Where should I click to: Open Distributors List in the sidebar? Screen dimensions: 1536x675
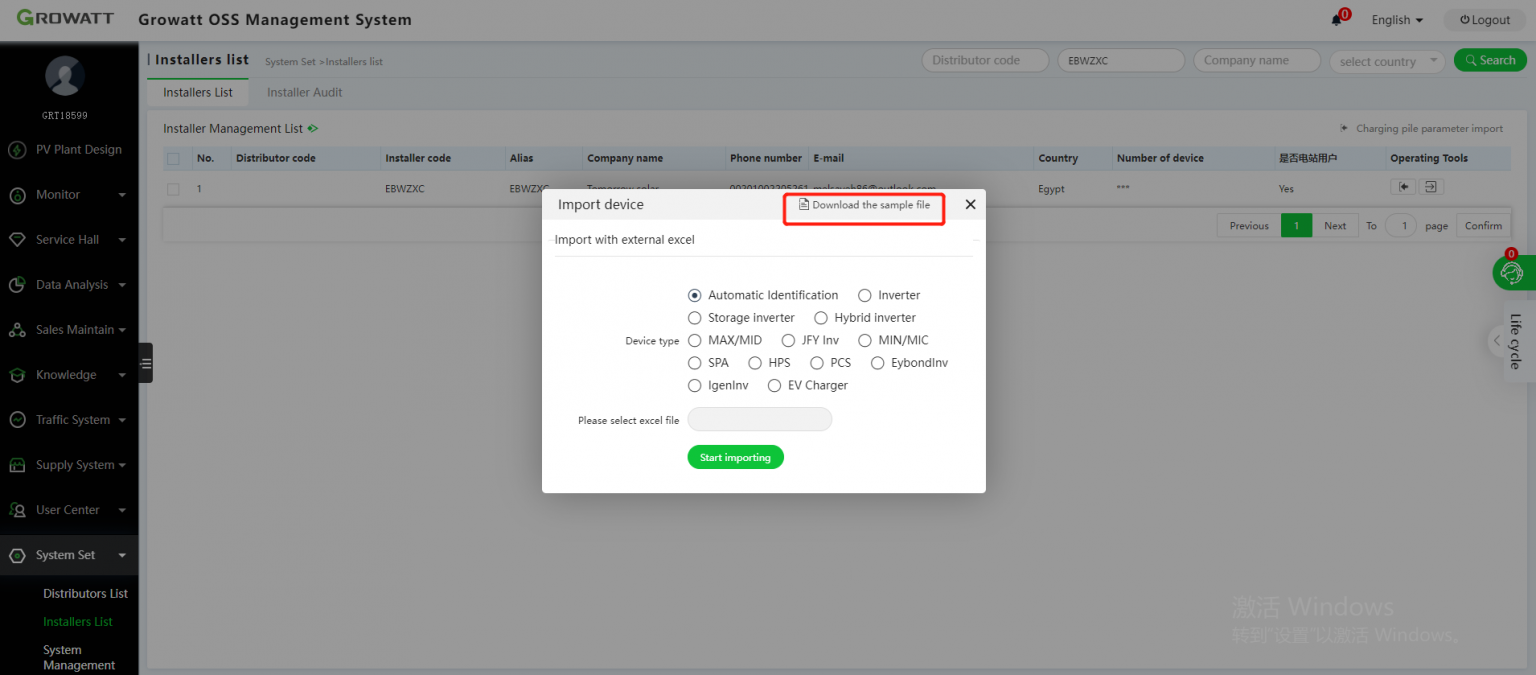(85, 593)
